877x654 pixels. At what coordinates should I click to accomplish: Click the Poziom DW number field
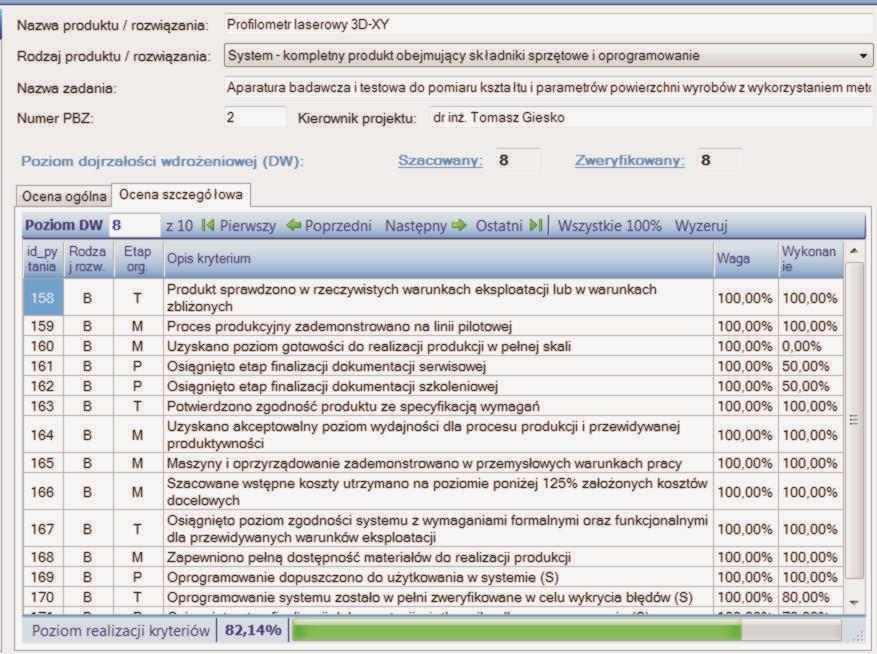click(134, 225)
